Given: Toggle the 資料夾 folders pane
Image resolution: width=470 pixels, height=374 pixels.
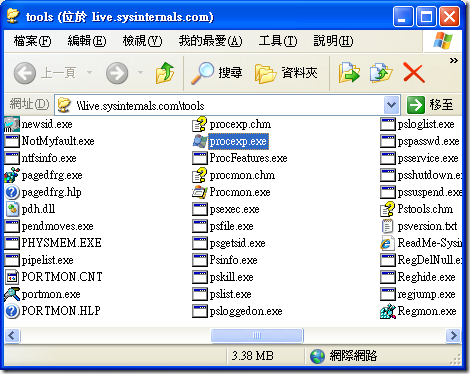Looking at the screenshot, I should click(286, 73).
